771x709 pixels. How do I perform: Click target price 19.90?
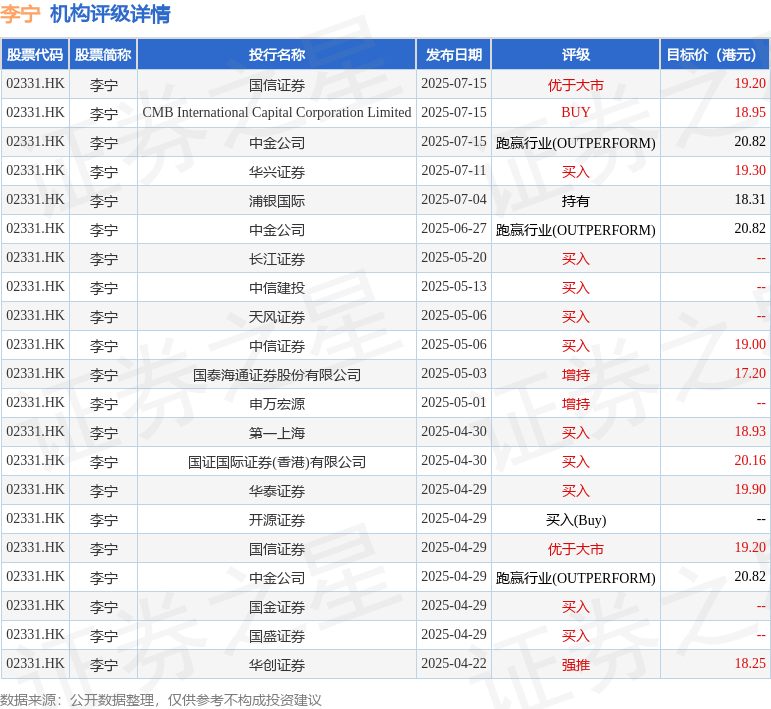[x=750, y=490]
